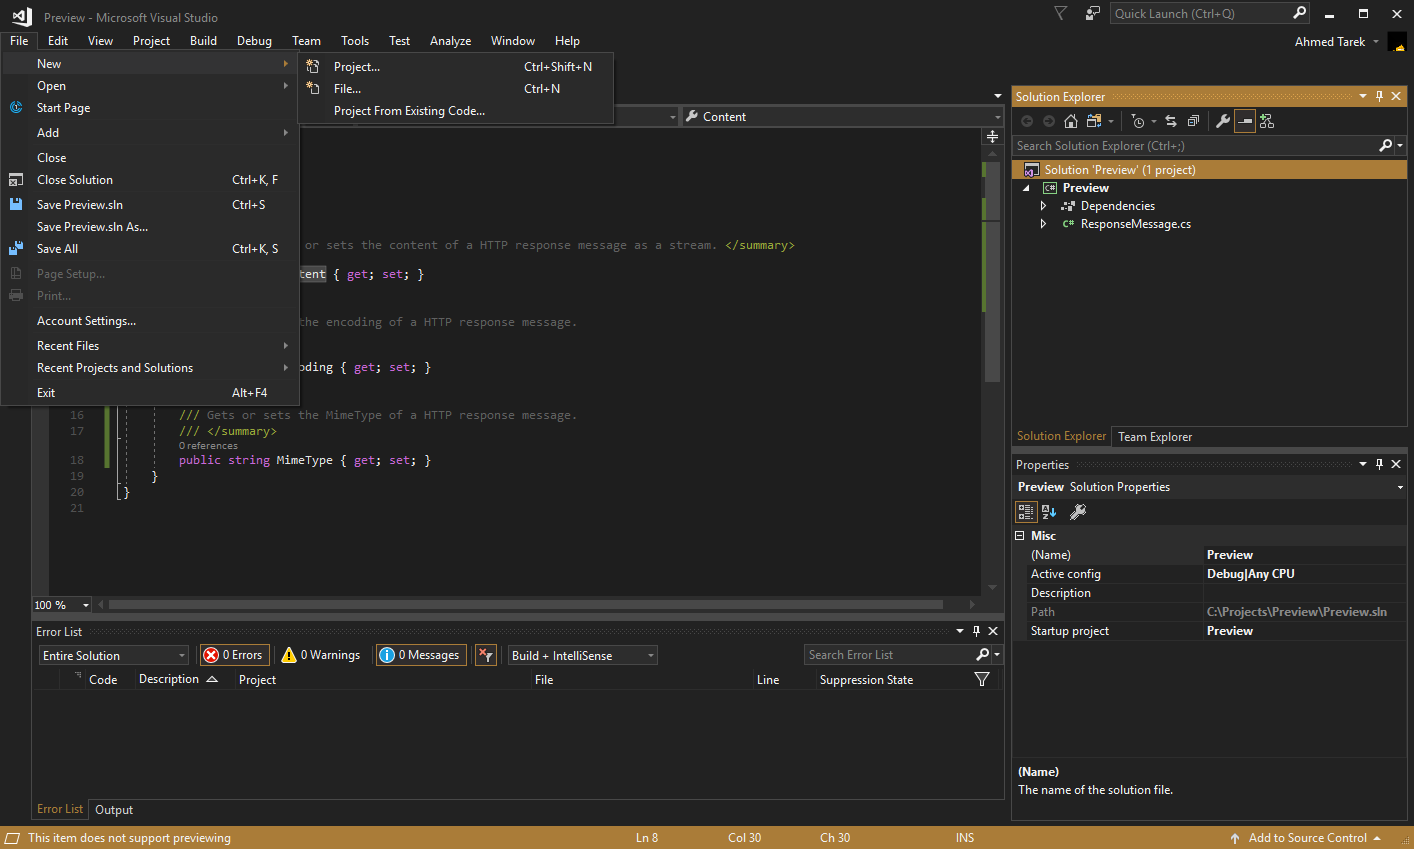1414x849 pixels.
Task: Open Preview Solution Properties object dropdown
Action: click(1400, 487)
